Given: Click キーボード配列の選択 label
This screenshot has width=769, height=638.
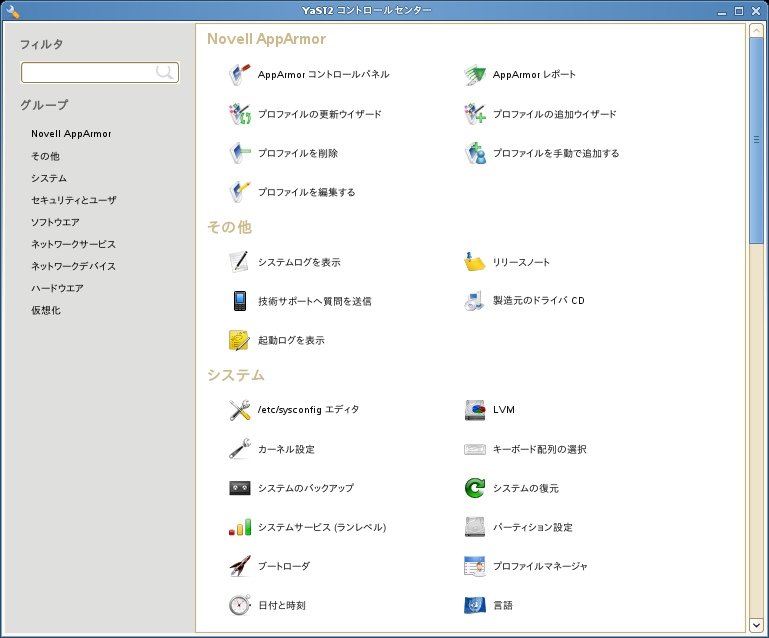Looking at the screenshot, I should 539,449.
